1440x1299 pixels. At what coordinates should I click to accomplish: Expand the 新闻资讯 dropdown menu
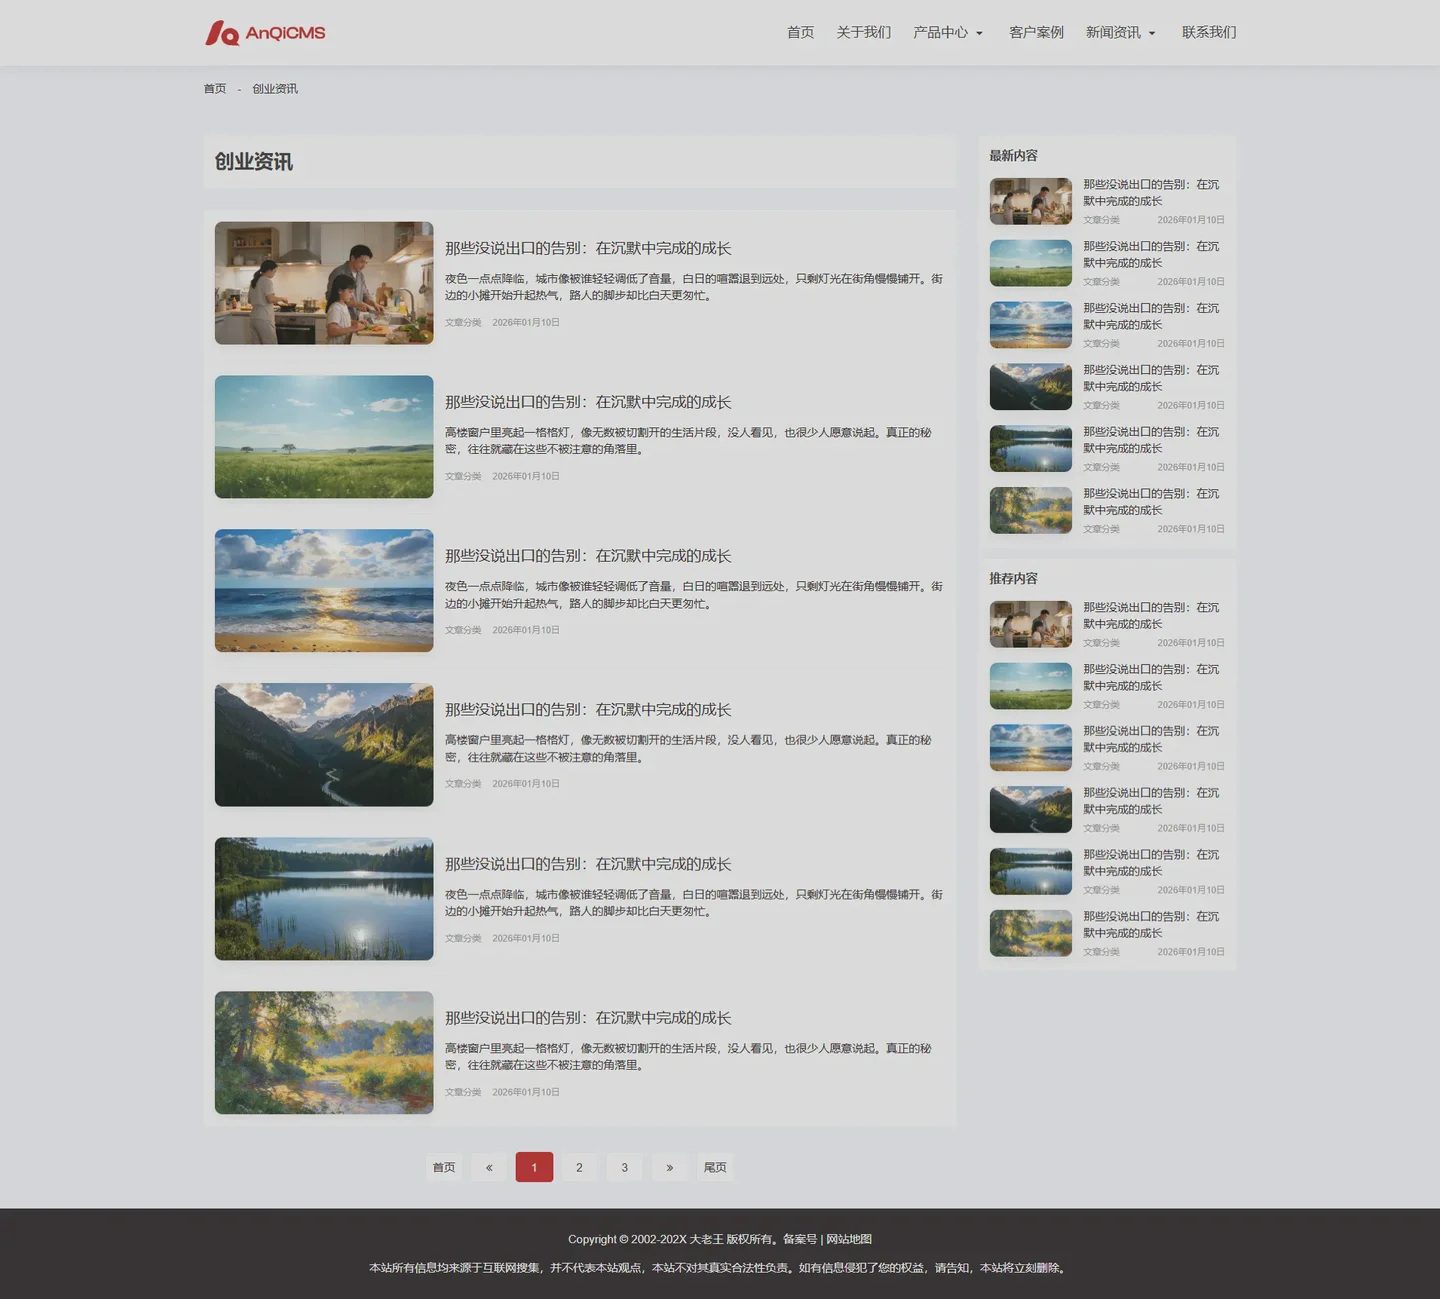pyautogui.click(x=1120, y=33)
